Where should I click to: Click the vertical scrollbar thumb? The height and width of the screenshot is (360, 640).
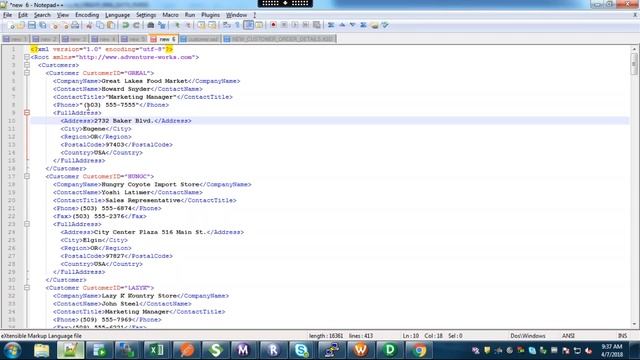[634, 64]
